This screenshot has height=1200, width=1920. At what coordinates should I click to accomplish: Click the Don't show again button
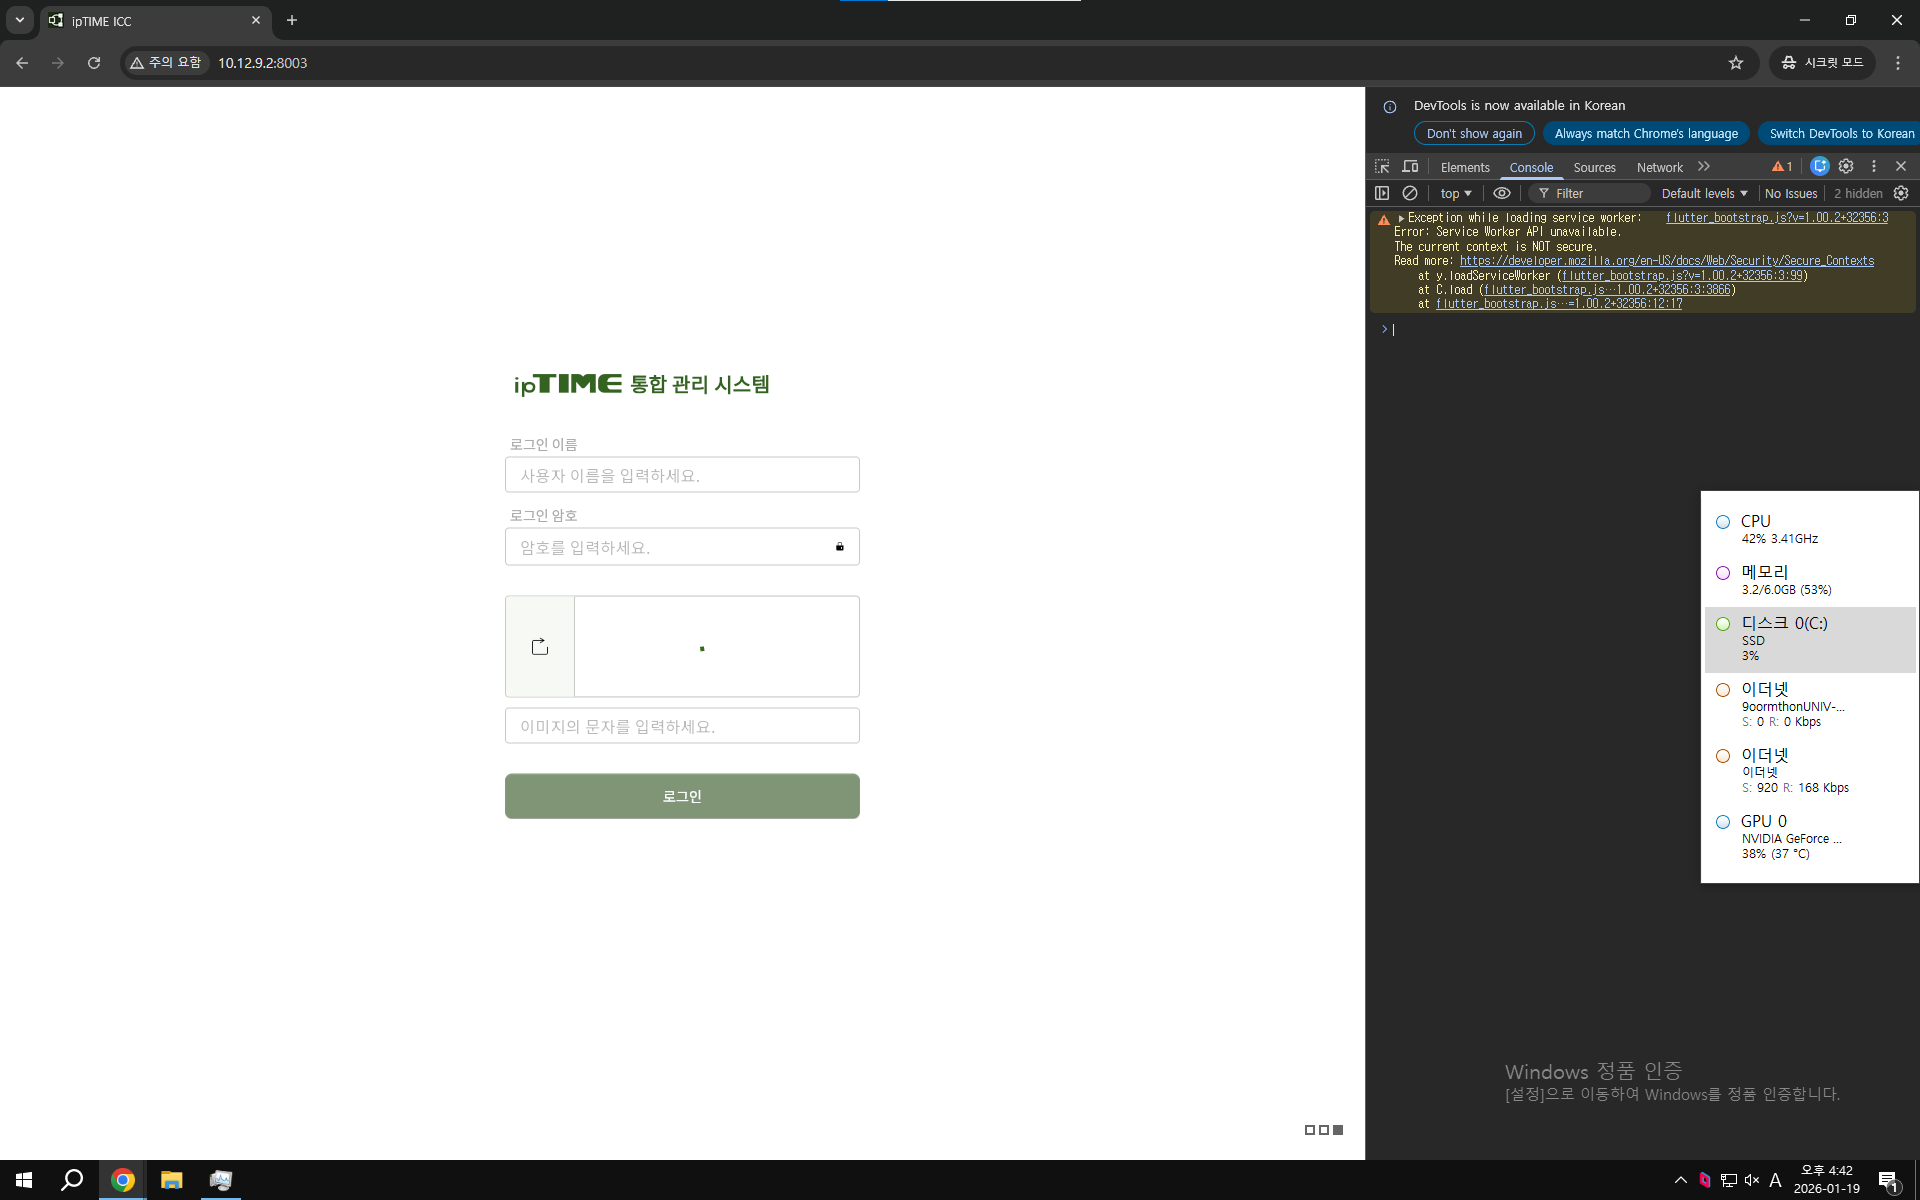click(1474, 133)
